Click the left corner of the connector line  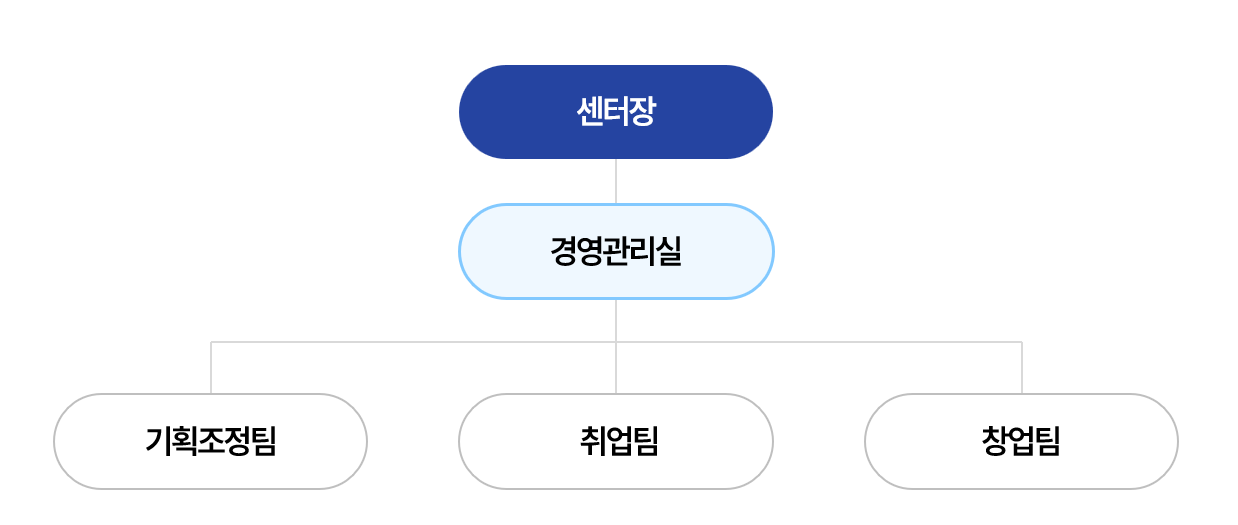pyautogui.click(x=211, y=342)
